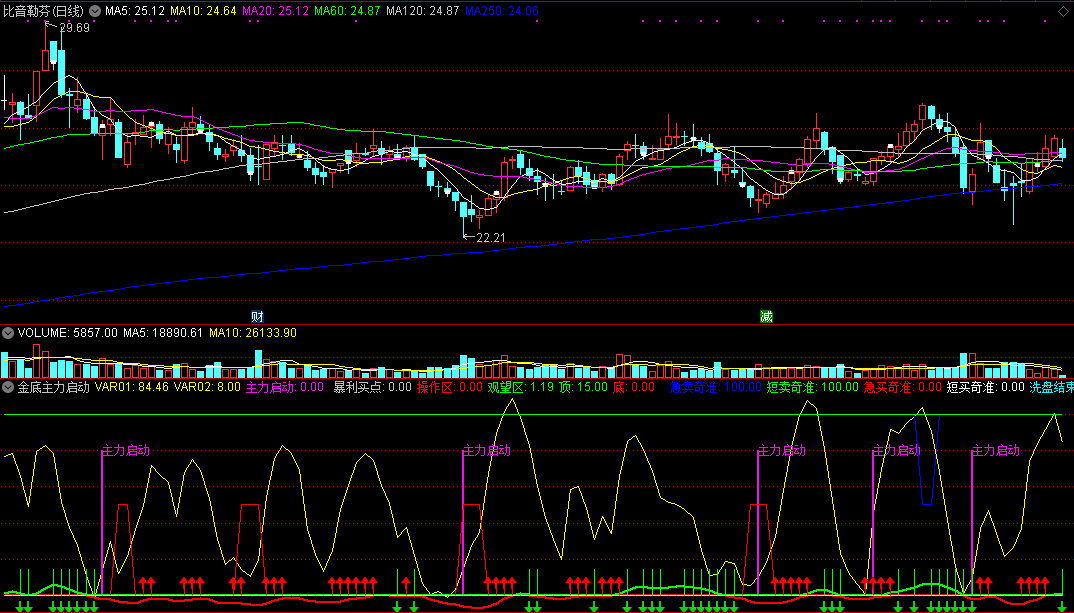1074x613 pixels.
Task: Click the 29.69 high price annotation
Action: [73, 28]
